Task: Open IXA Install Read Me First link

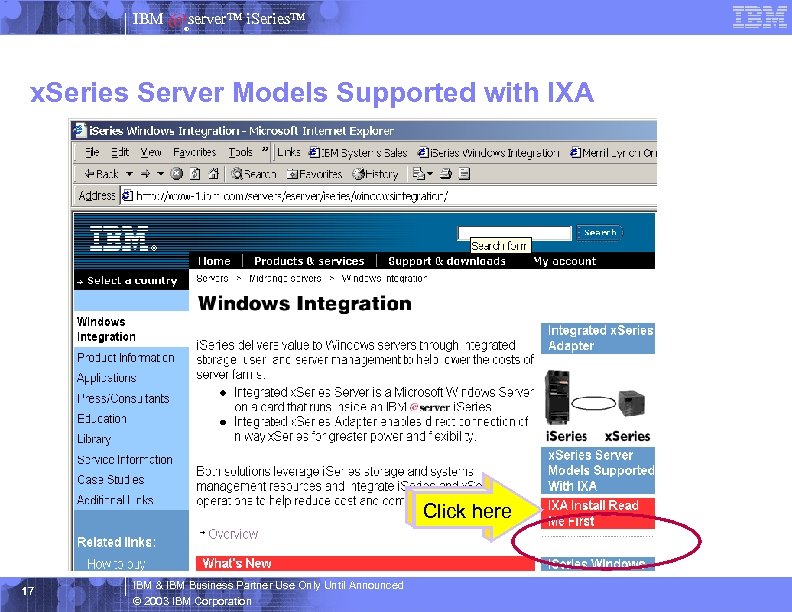Action: [598, 513]
